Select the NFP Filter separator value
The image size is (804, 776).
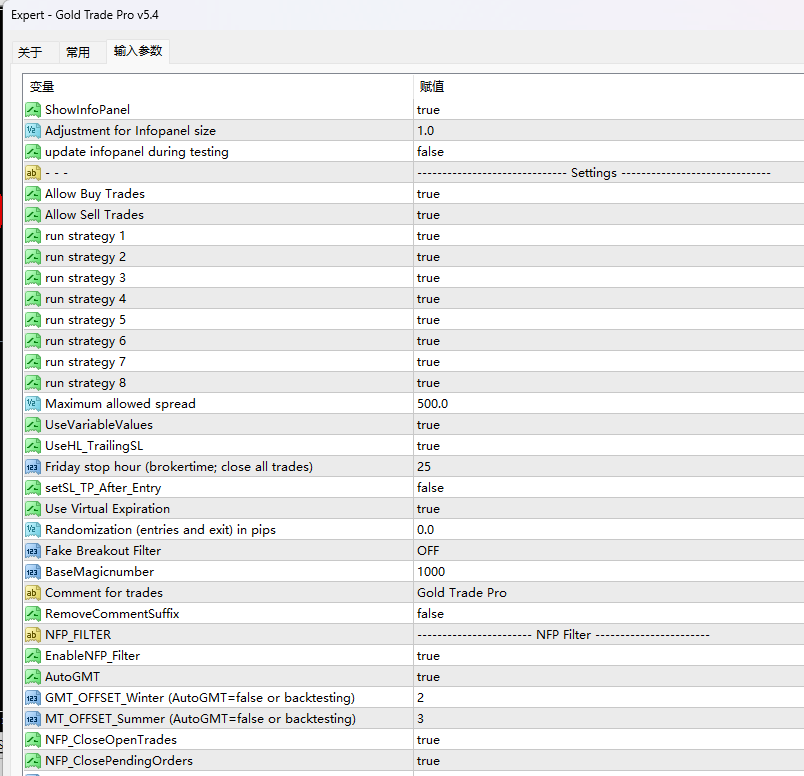pos(564,635)
